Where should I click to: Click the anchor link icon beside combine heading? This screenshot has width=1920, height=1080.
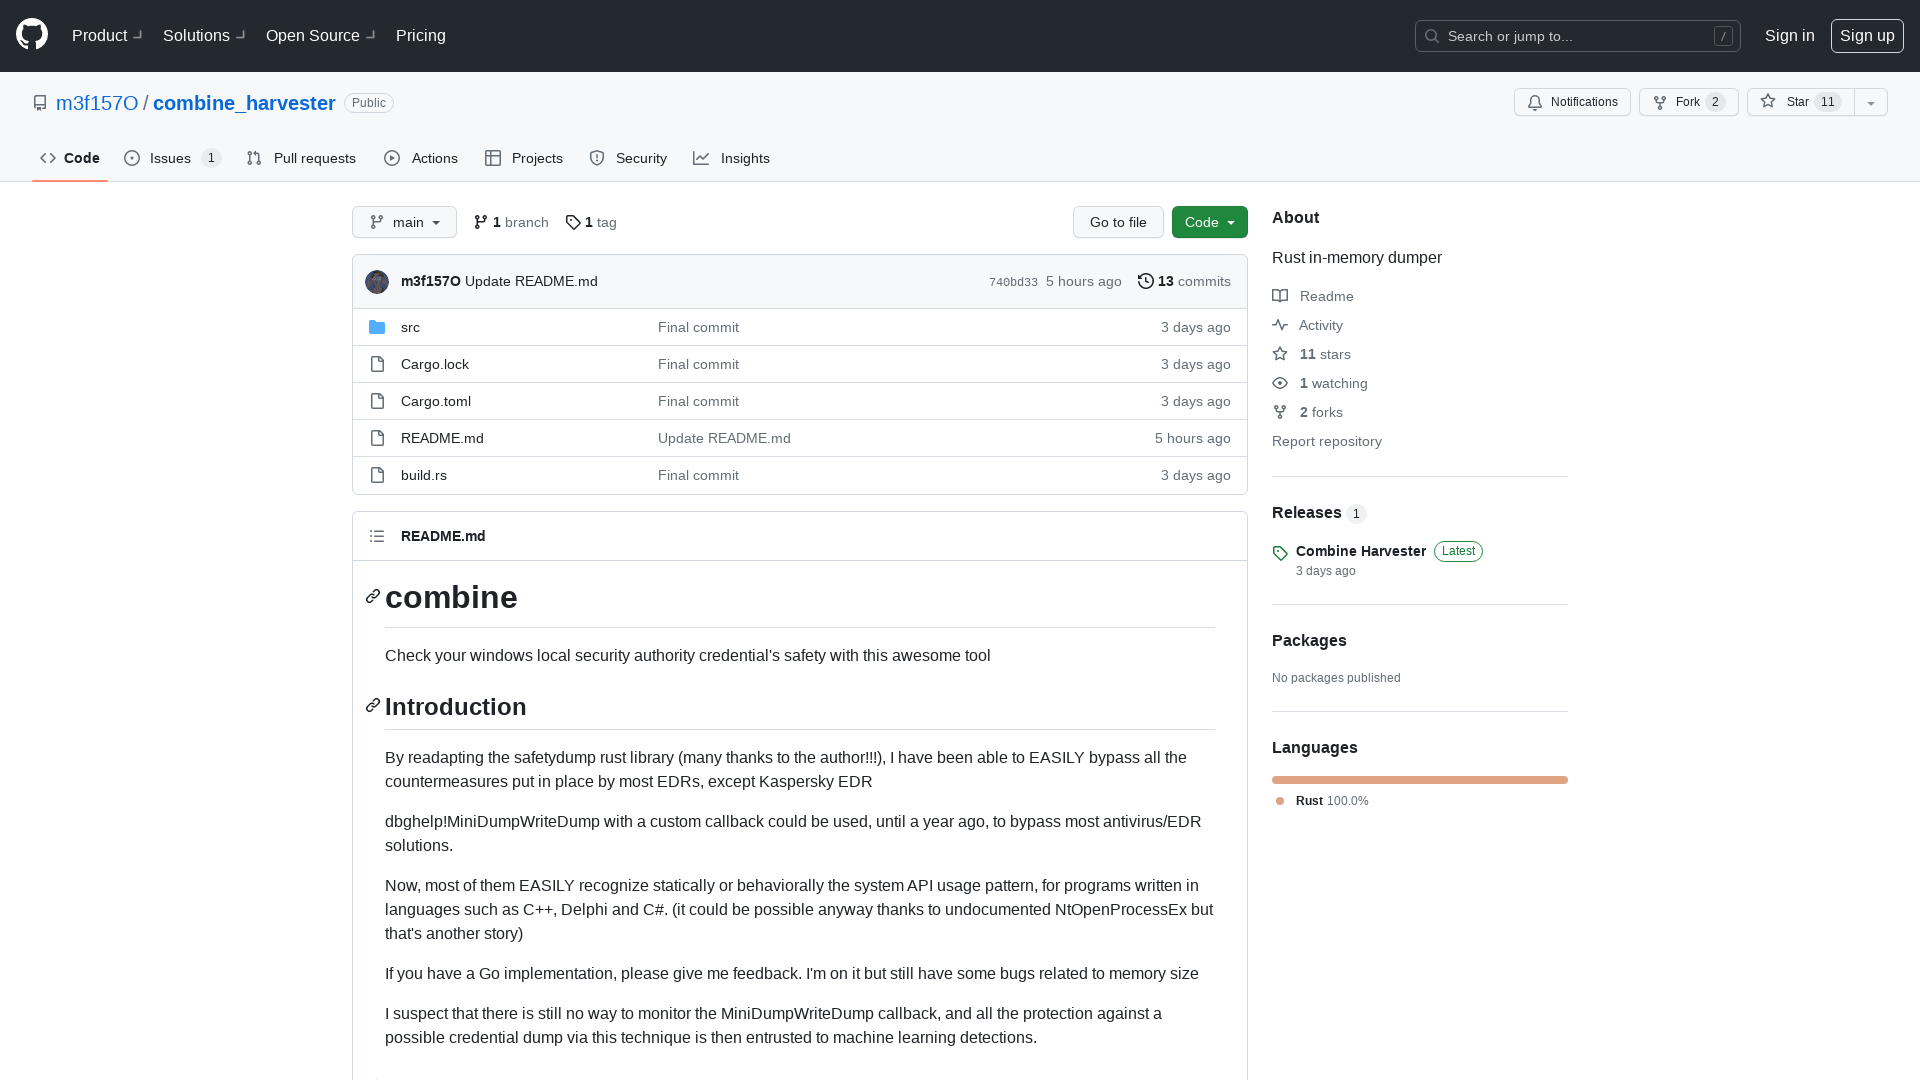[x=373, y=597]
